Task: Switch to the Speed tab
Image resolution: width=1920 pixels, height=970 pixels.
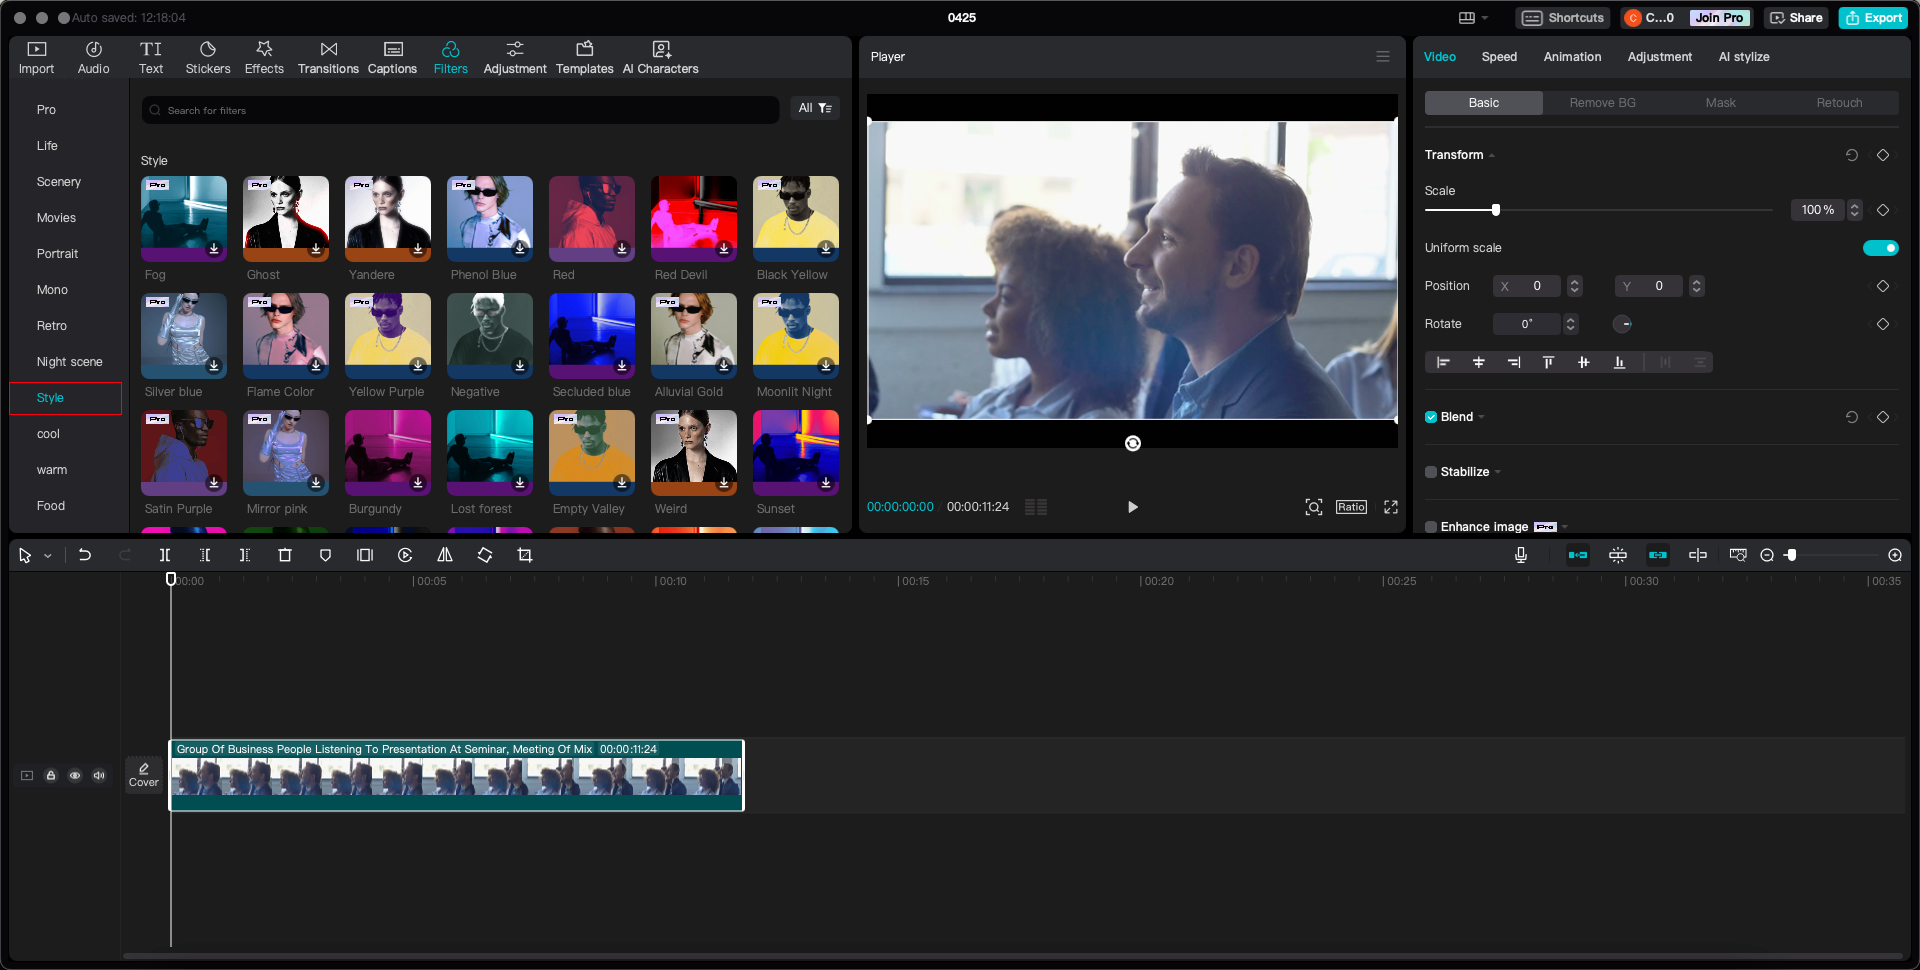Action: coord(1499,57)
